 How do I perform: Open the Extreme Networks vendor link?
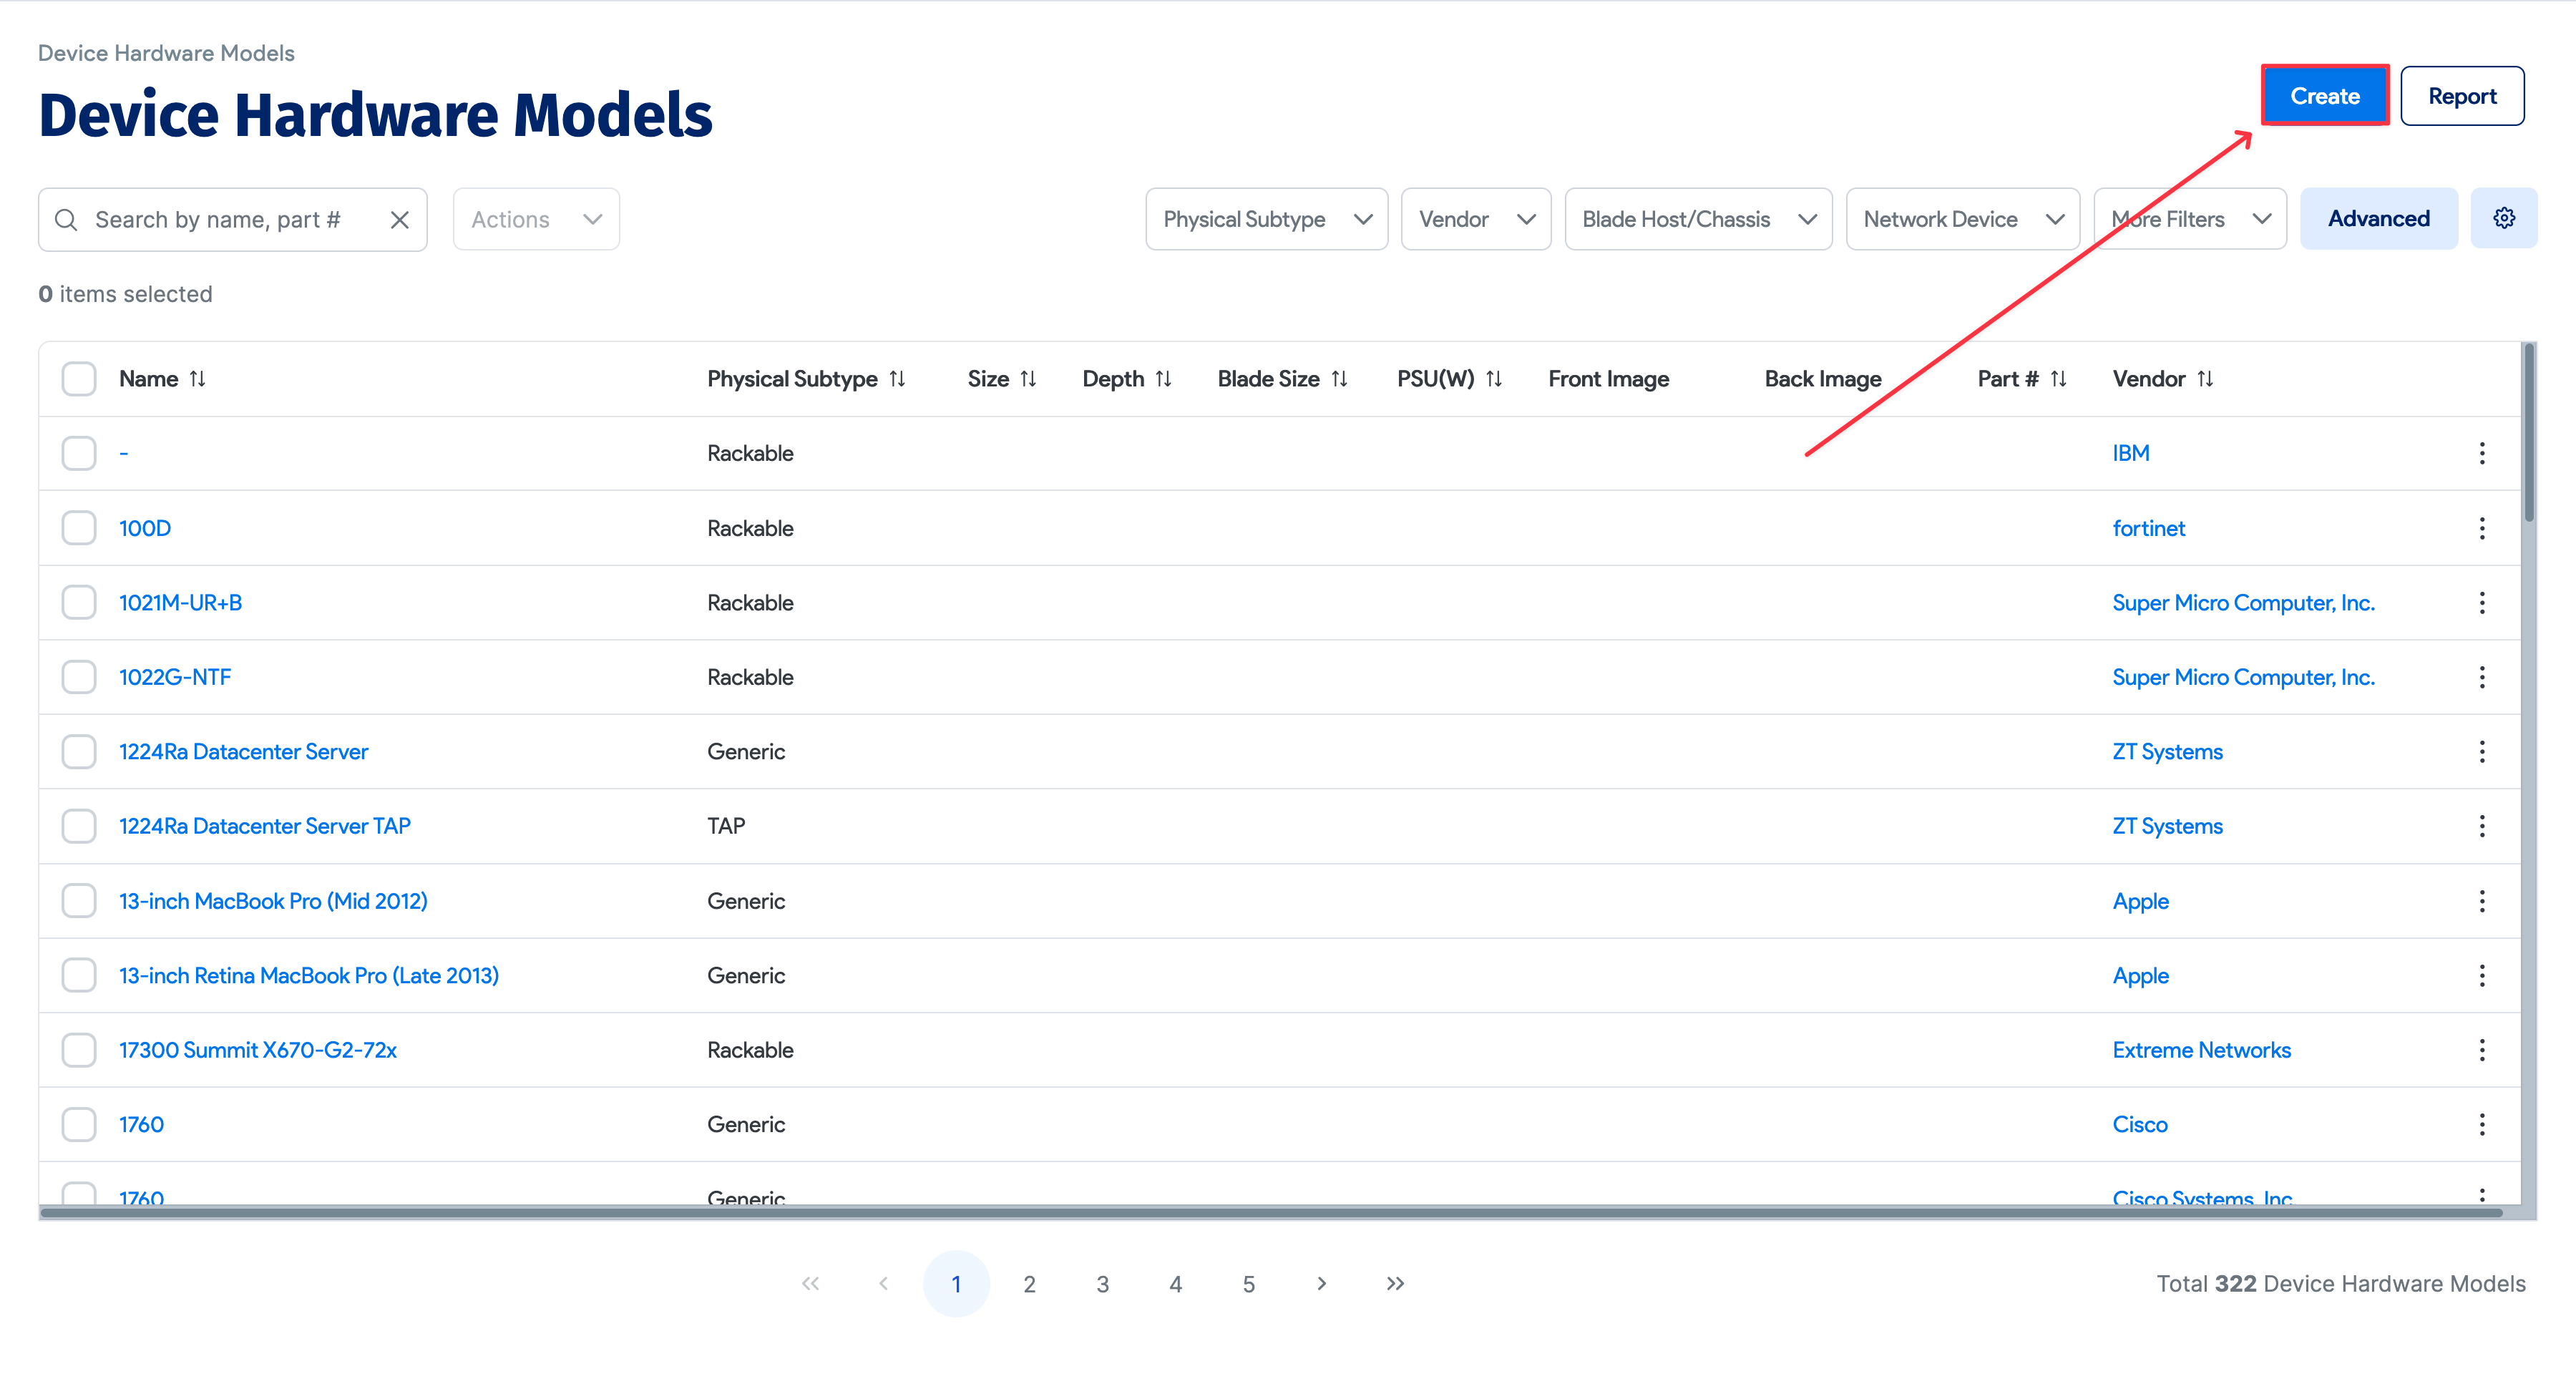pos(2200,1050)
